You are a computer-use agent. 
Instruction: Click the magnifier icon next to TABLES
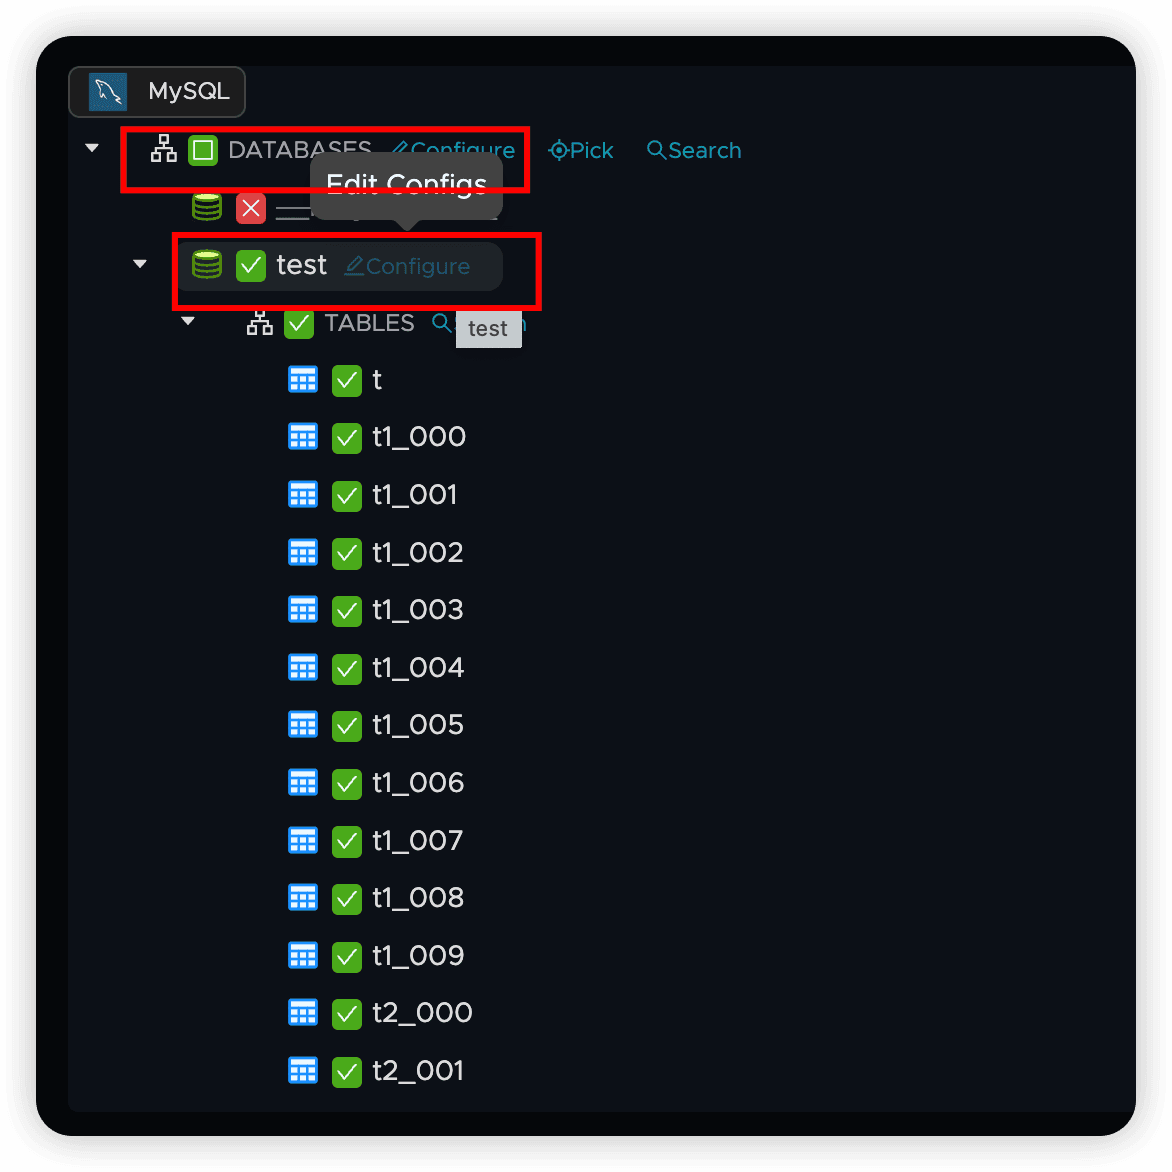point(442,323)
